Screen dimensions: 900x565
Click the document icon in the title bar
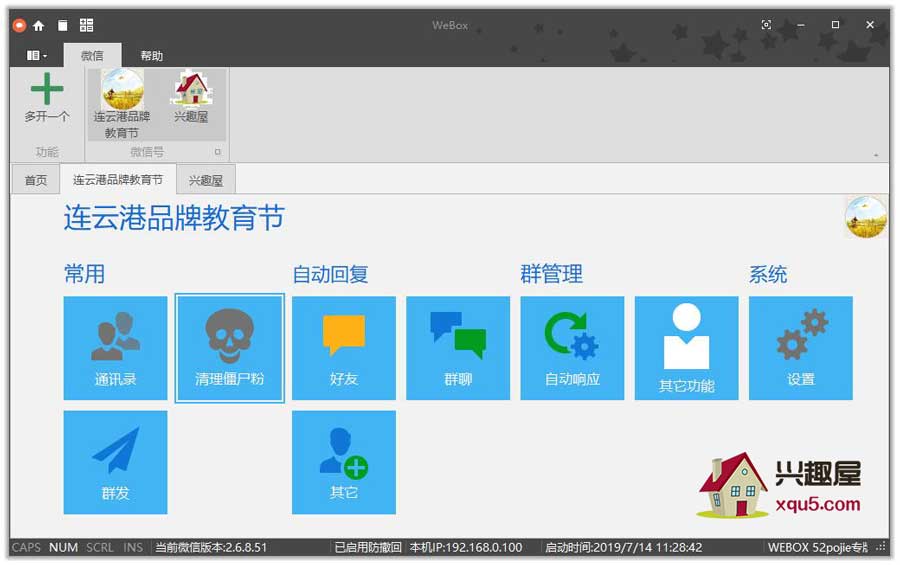click(x=63, y=25)
